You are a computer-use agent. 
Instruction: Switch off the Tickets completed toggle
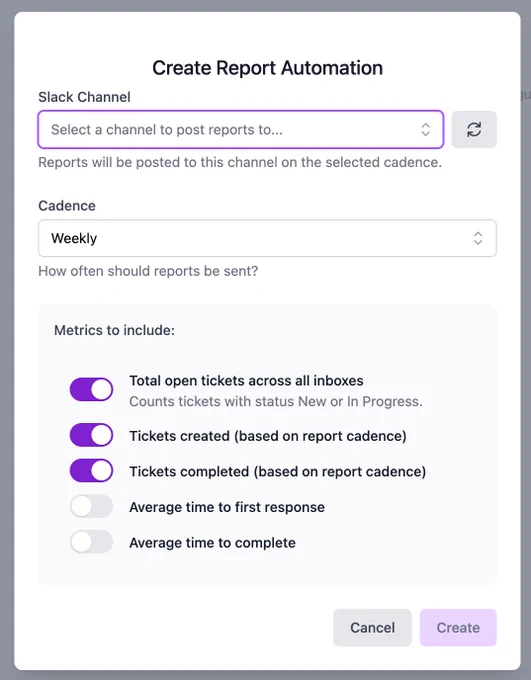tap(92, 471)
